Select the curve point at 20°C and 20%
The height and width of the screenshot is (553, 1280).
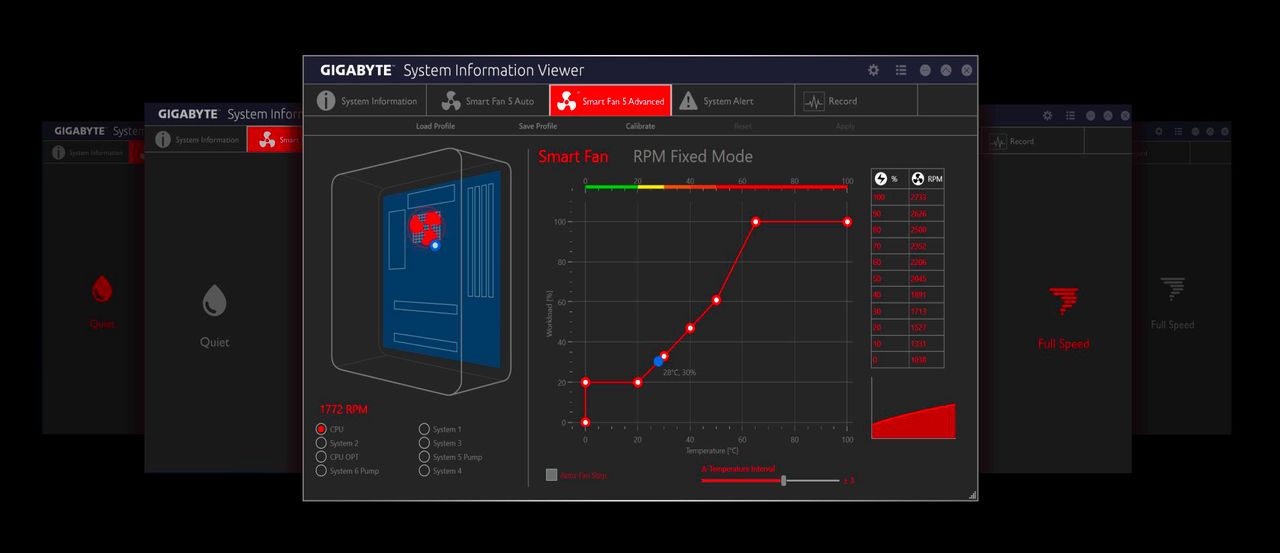click(x=638, y=382)
